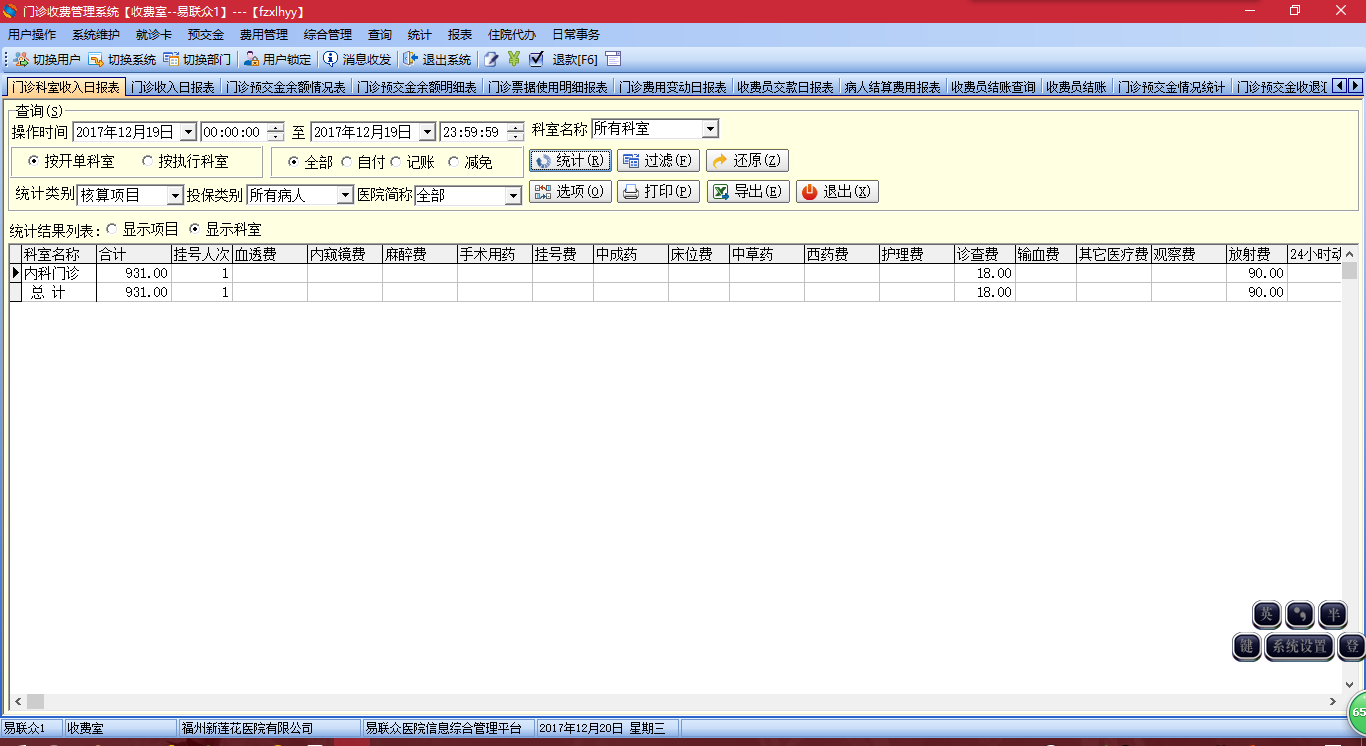Open the 费用管理 menu
Viewport: 1366px width, 746px height.
pyautogui.click(x=264, y=34)
